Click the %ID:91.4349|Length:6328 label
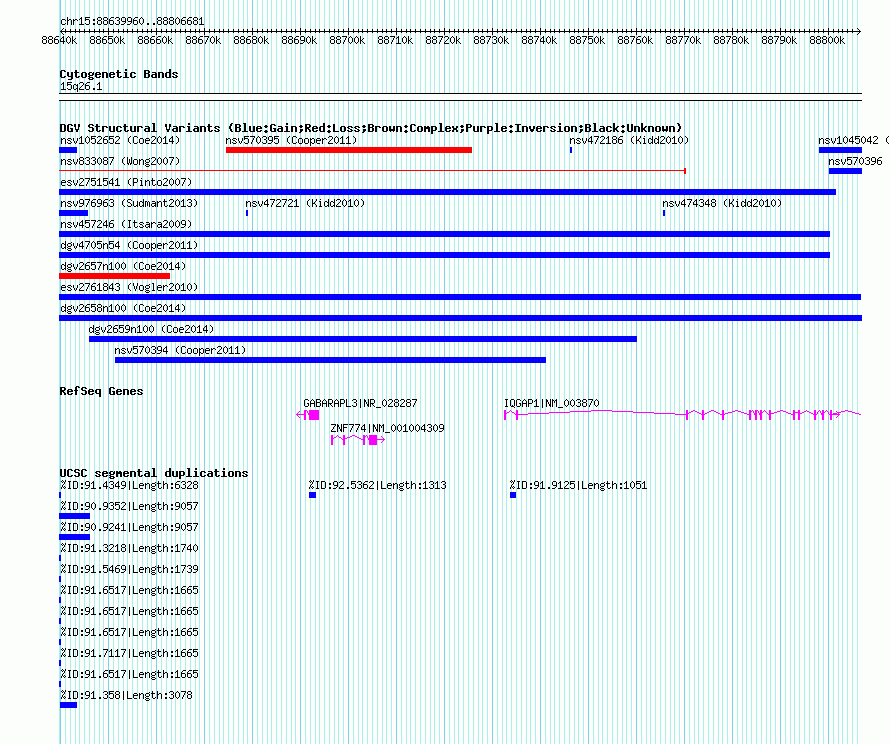This screenshot has width=890, height=744. 129,485
